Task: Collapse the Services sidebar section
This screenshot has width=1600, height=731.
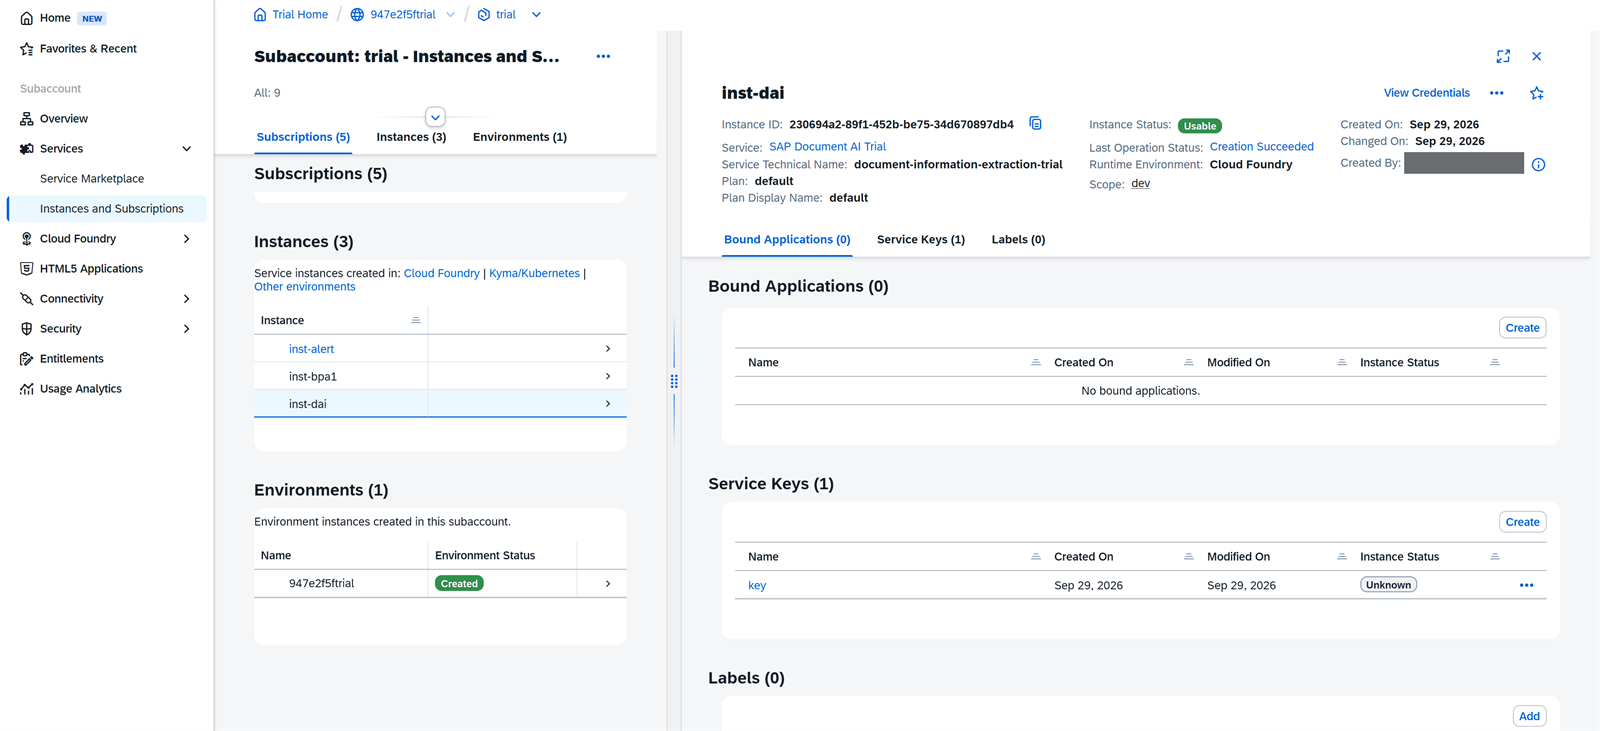Action: [187, 148]
